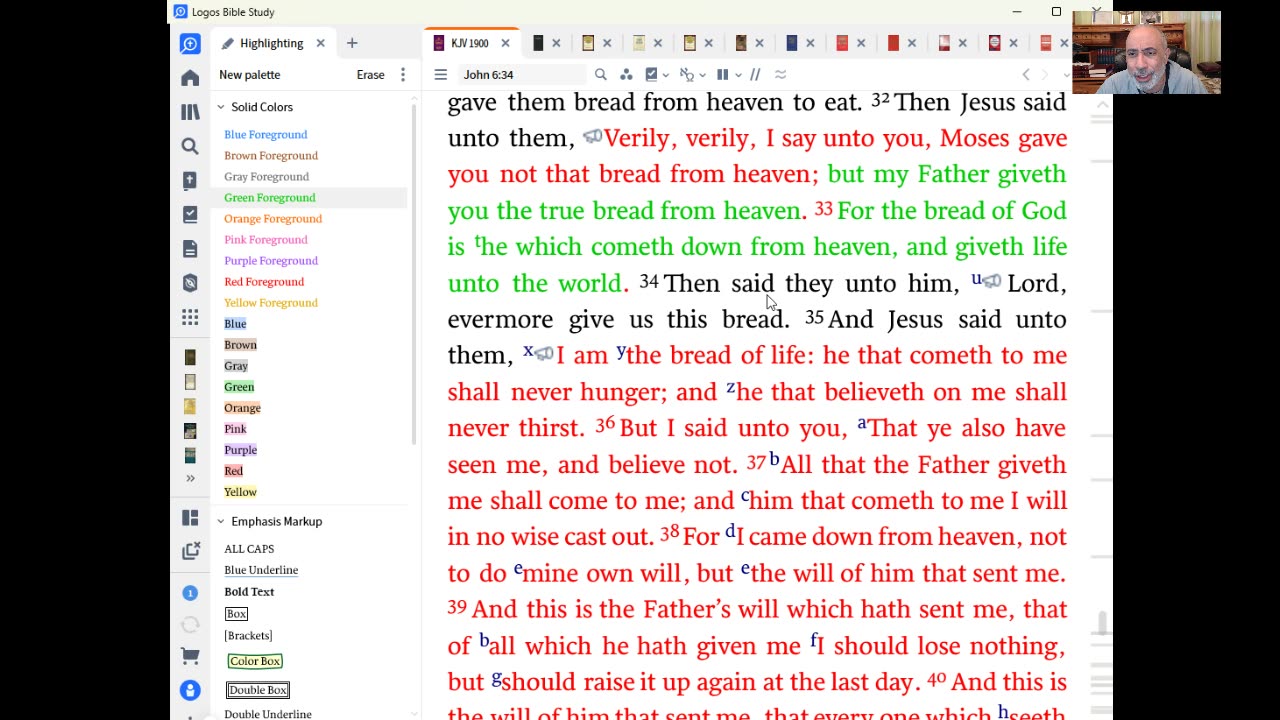Expand more shortcuts double-chevron in sidebar
The height and width of the screenshot is (720, 1280).
[190, 478]
